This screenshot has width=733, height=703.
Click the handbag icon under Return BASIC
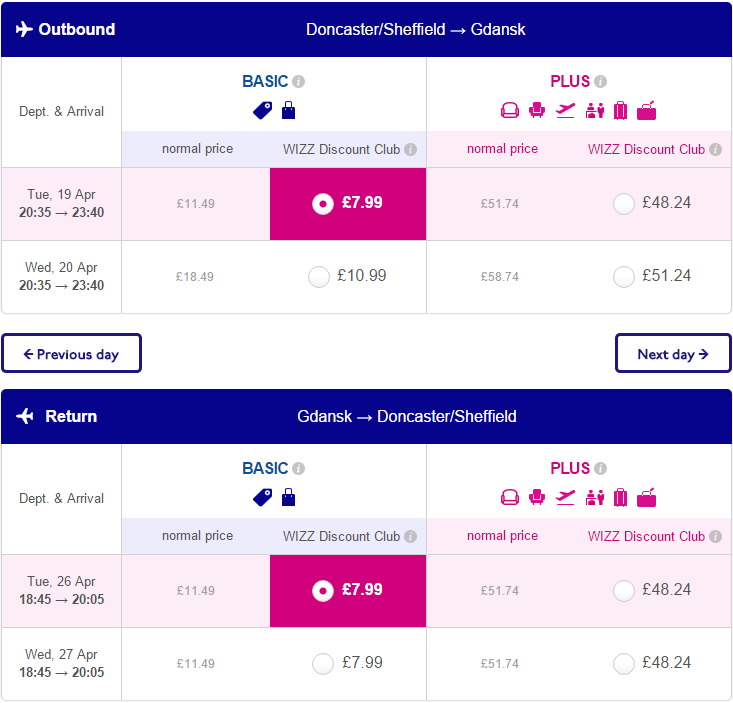click(x=288, y=497)
